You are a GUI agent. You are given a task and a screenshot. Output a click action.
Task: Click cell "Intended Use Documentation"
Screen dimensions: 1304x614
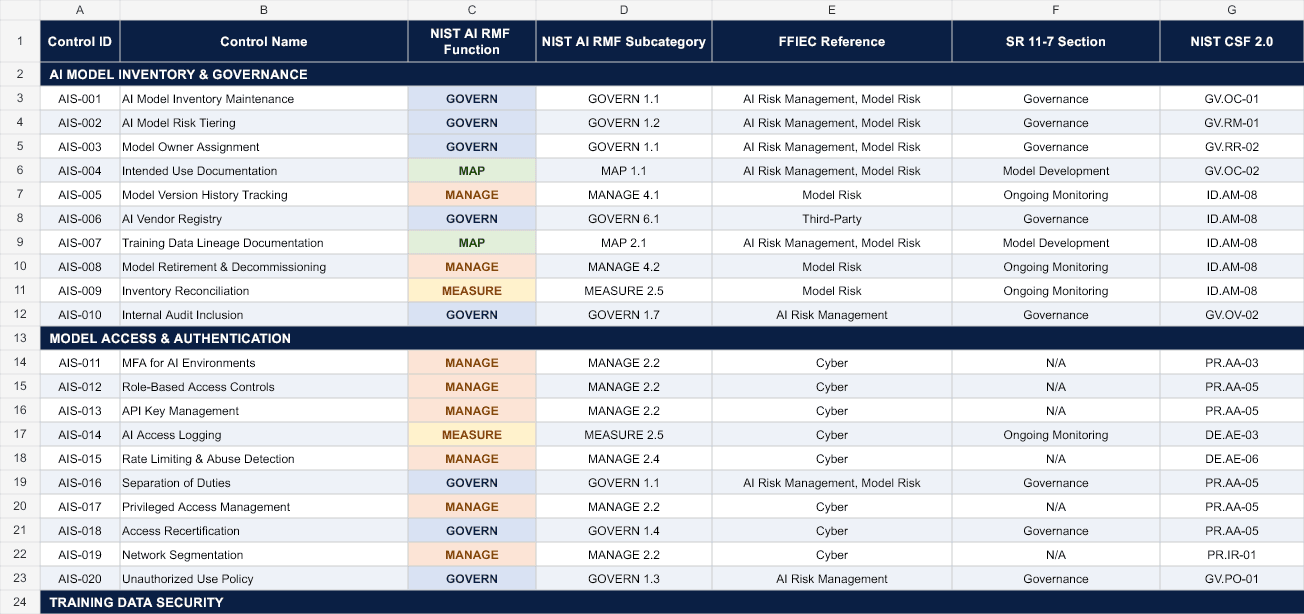point(264,170)
